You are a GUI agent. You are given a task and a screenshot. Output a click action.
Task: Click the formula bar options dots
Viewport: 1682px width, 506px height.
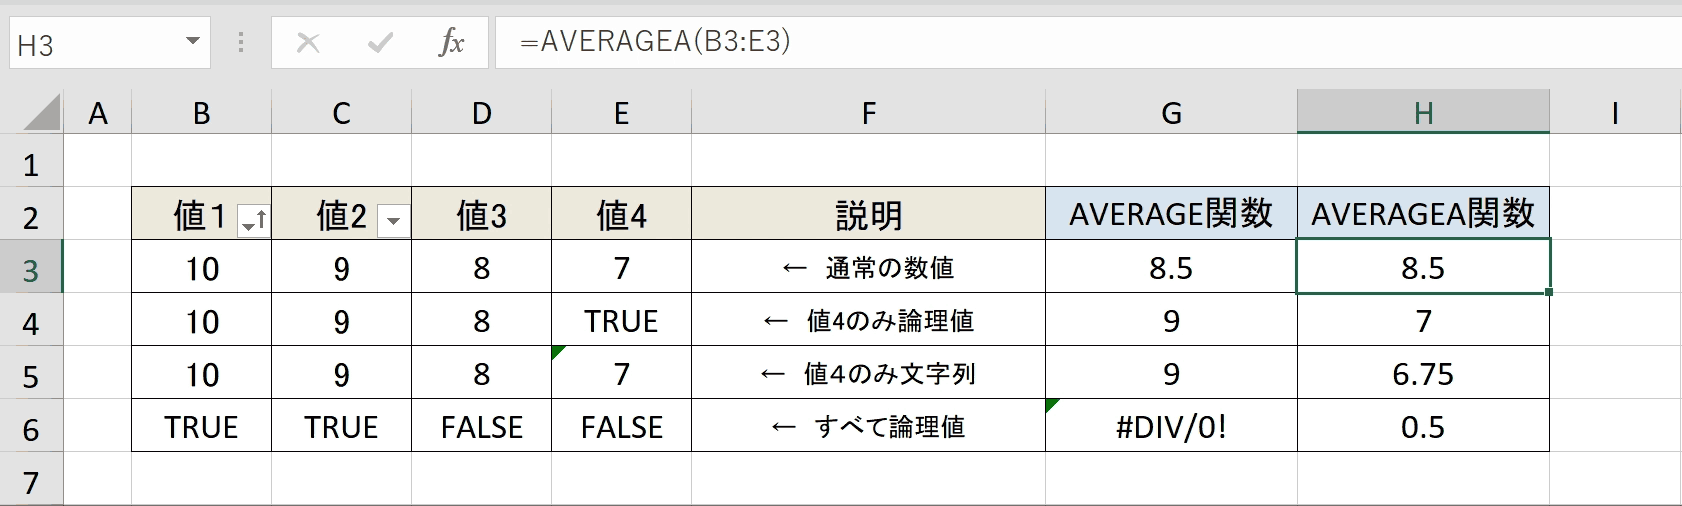point(241,42)
